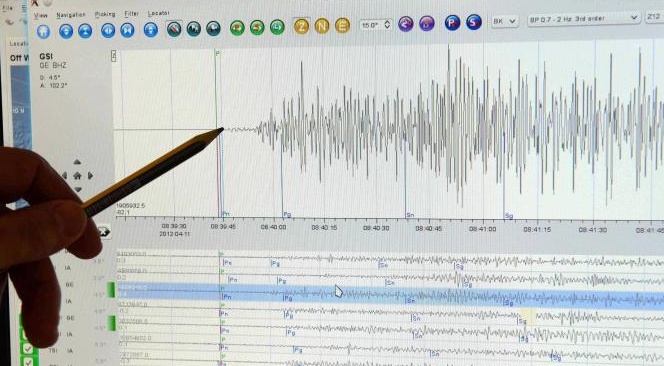This screenshot has height=366, width=664.
Task: Activate S phase picking button
Action: [474, 22]
